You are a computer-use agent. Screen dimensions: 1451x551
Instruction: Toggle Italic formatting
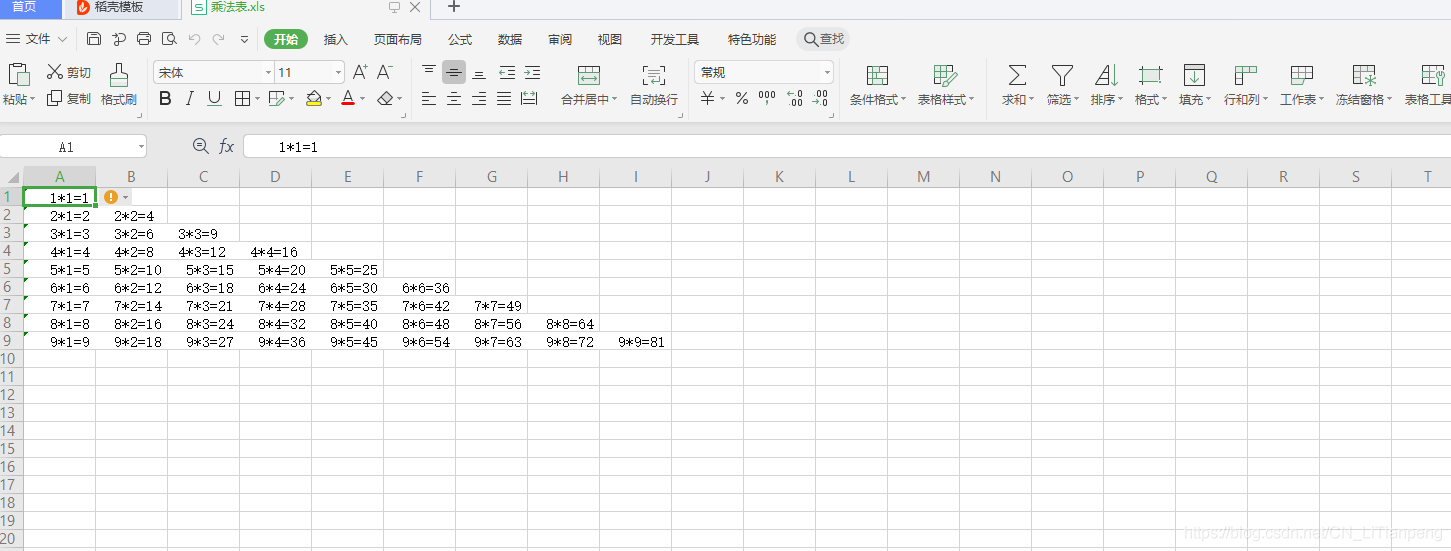pos(190,98)
